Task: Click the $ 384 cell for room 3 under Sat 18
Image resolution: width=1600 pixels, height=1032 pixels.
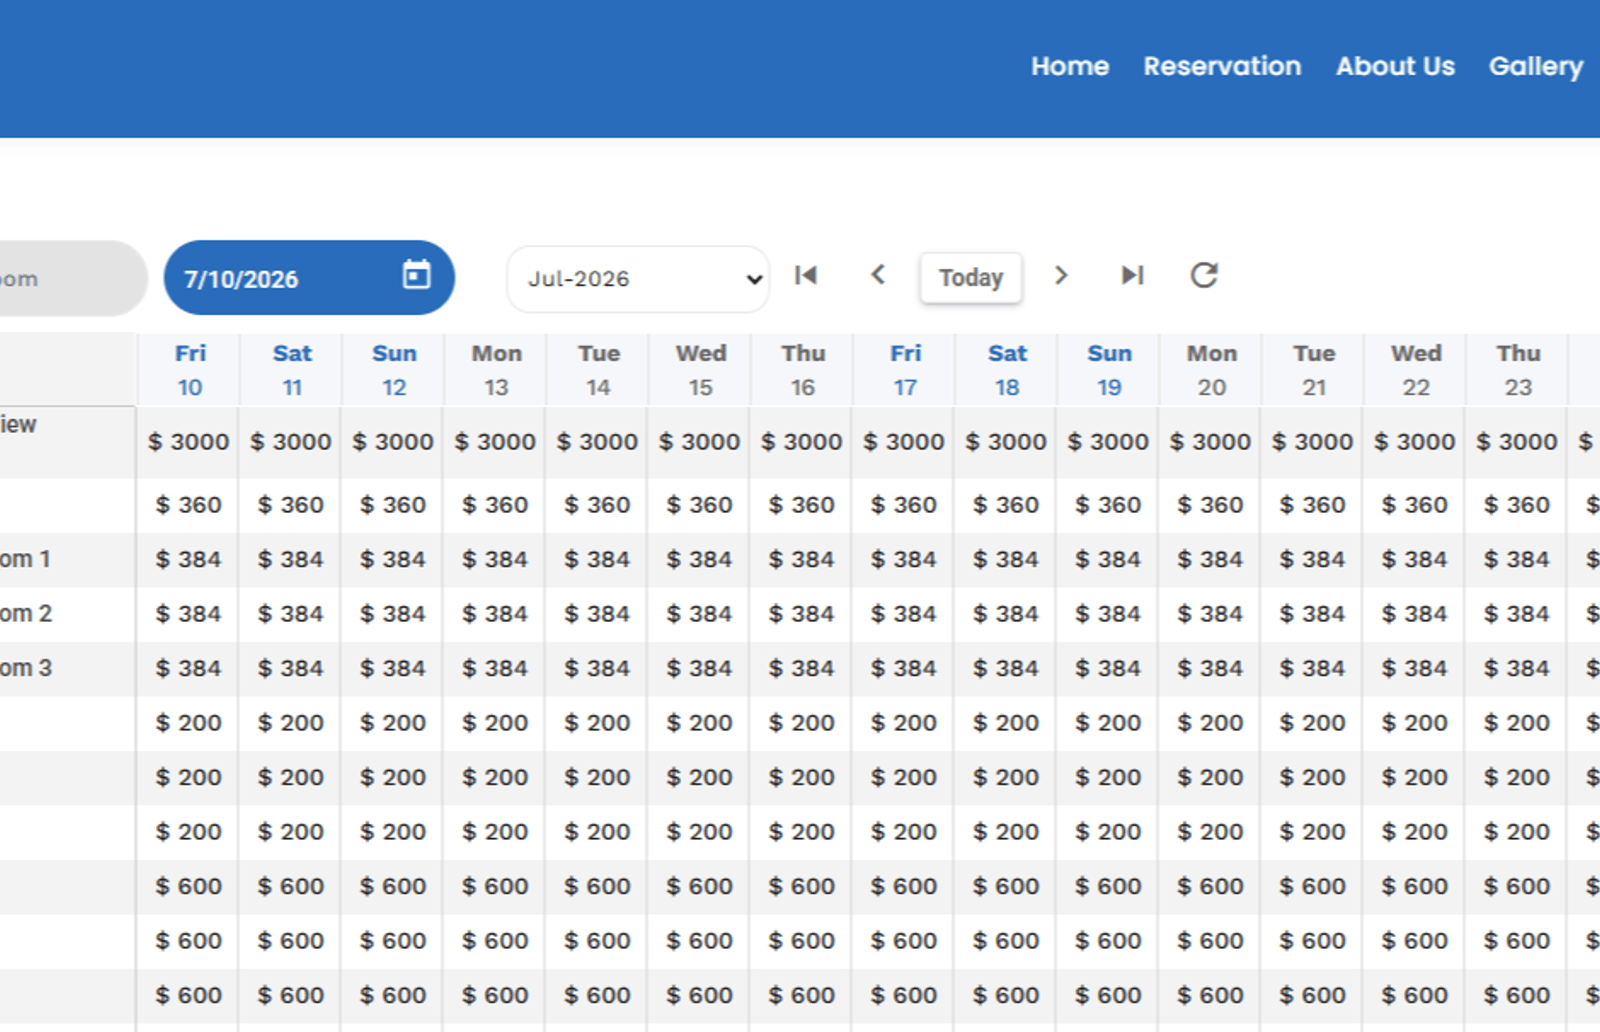Action: (1006, 668)
